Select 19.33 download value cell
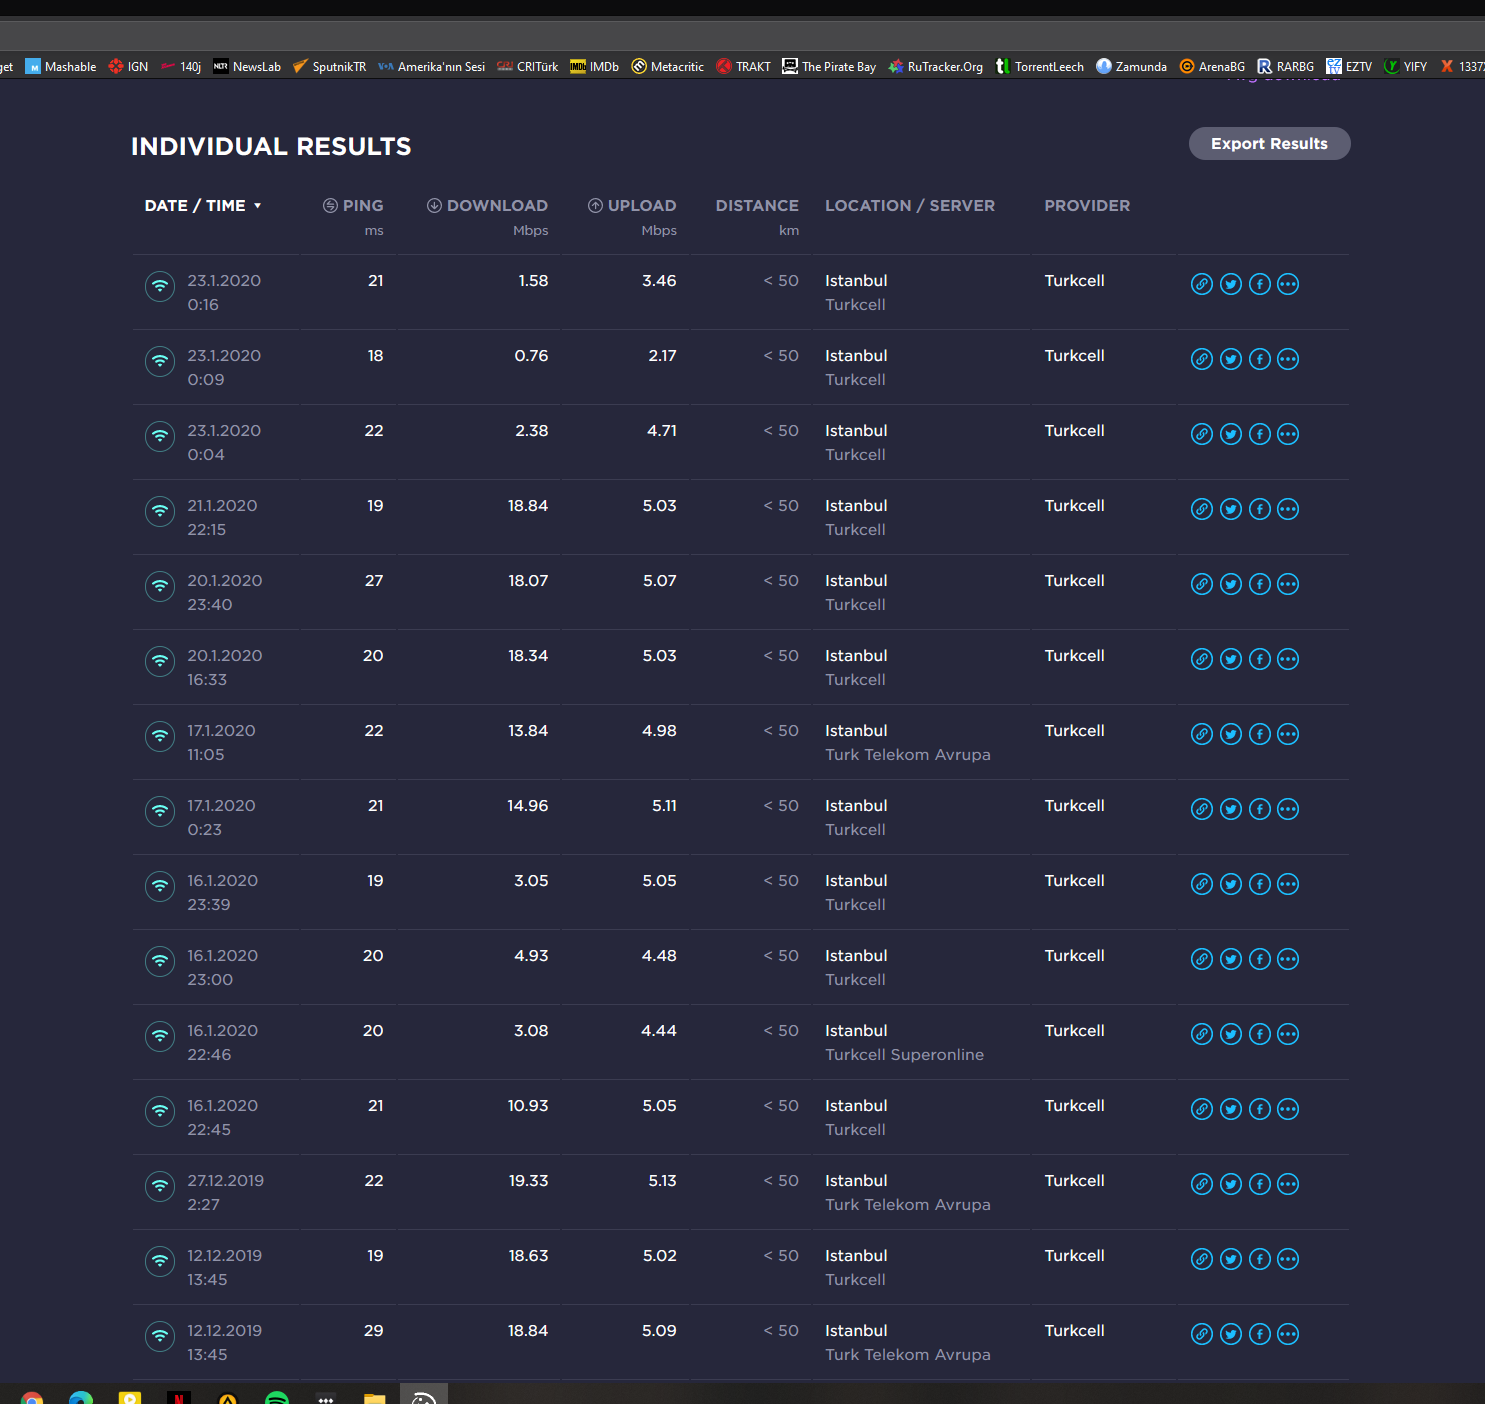1485x1404 pixels. (x=528, y=1180)
